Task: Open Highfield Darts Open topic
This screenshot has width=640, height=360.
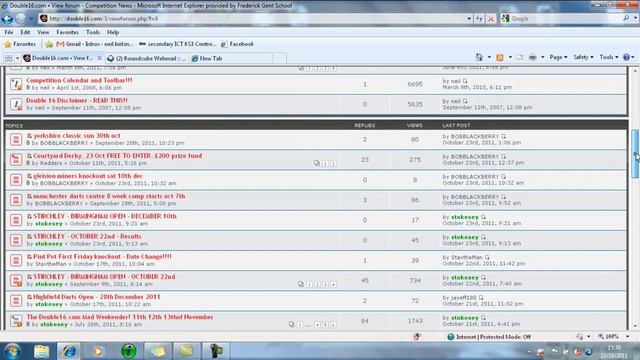Action: click(x=97, y=297)
